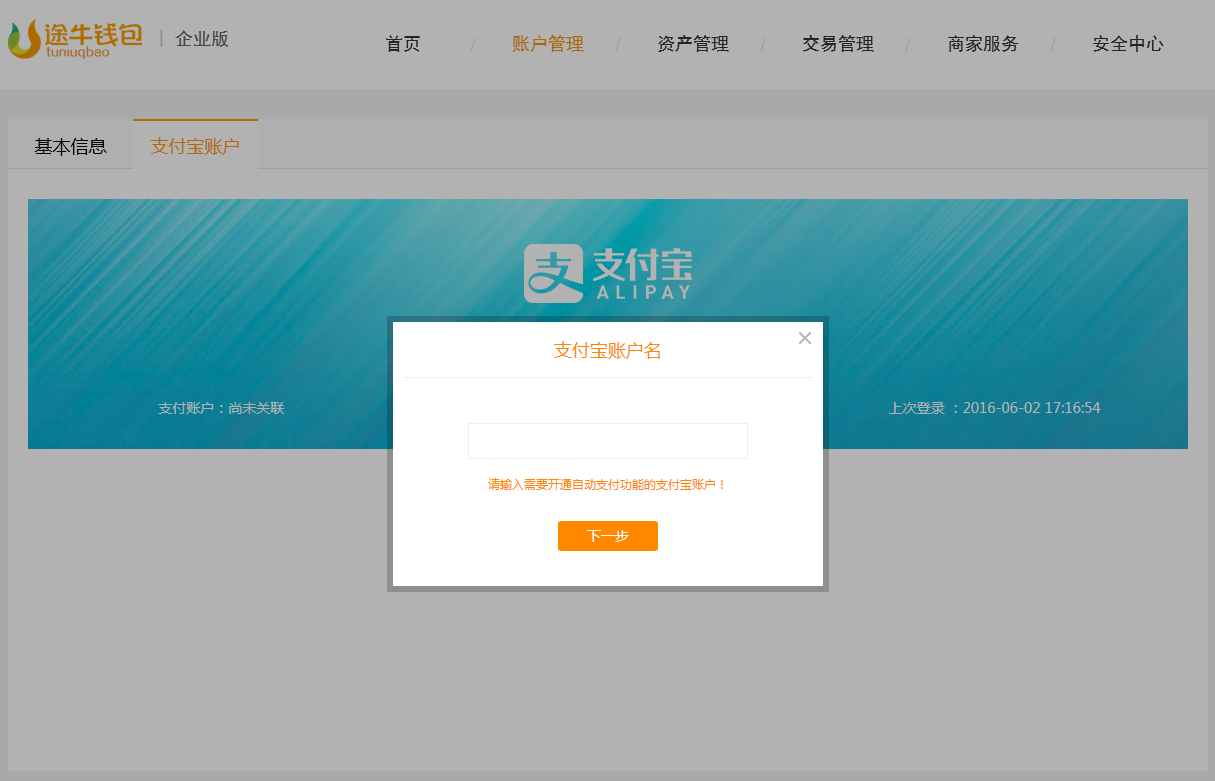1215x781 pixels.
Task: Open the 安全中心 navigation item
Action: click(x=1127, y=44)
